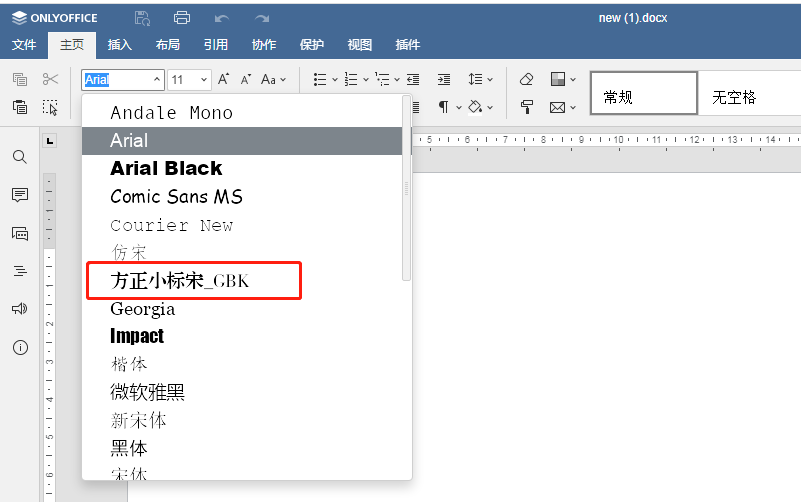Switch to the 保护 tab
801x502 pixels.
pos(312,45)
